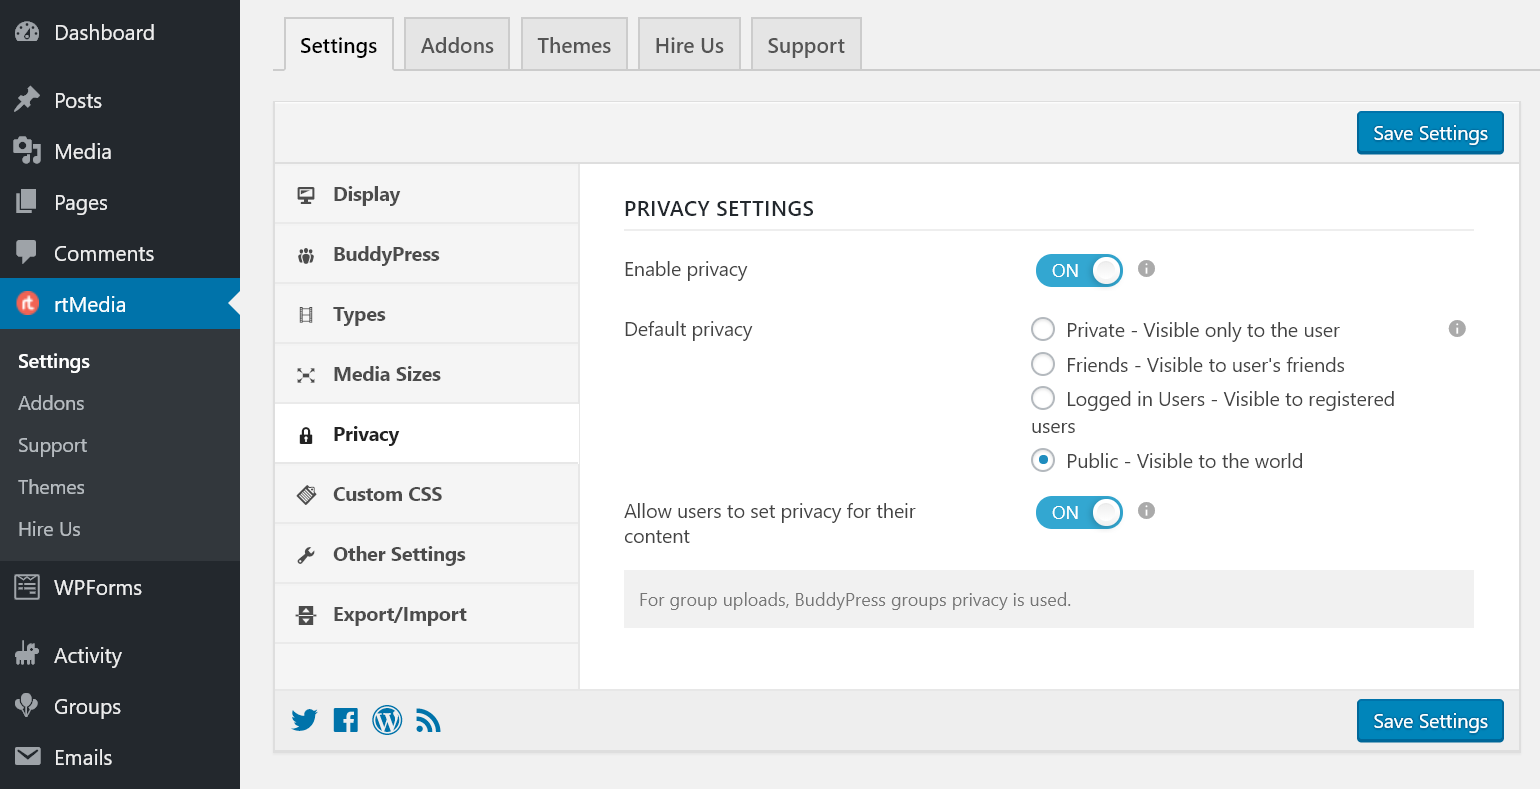Image resolution: width=1540 pixels, height=789 pixels.
Task: Click the info icon beside Default privacy options
Action: (x=1457, y=328)
